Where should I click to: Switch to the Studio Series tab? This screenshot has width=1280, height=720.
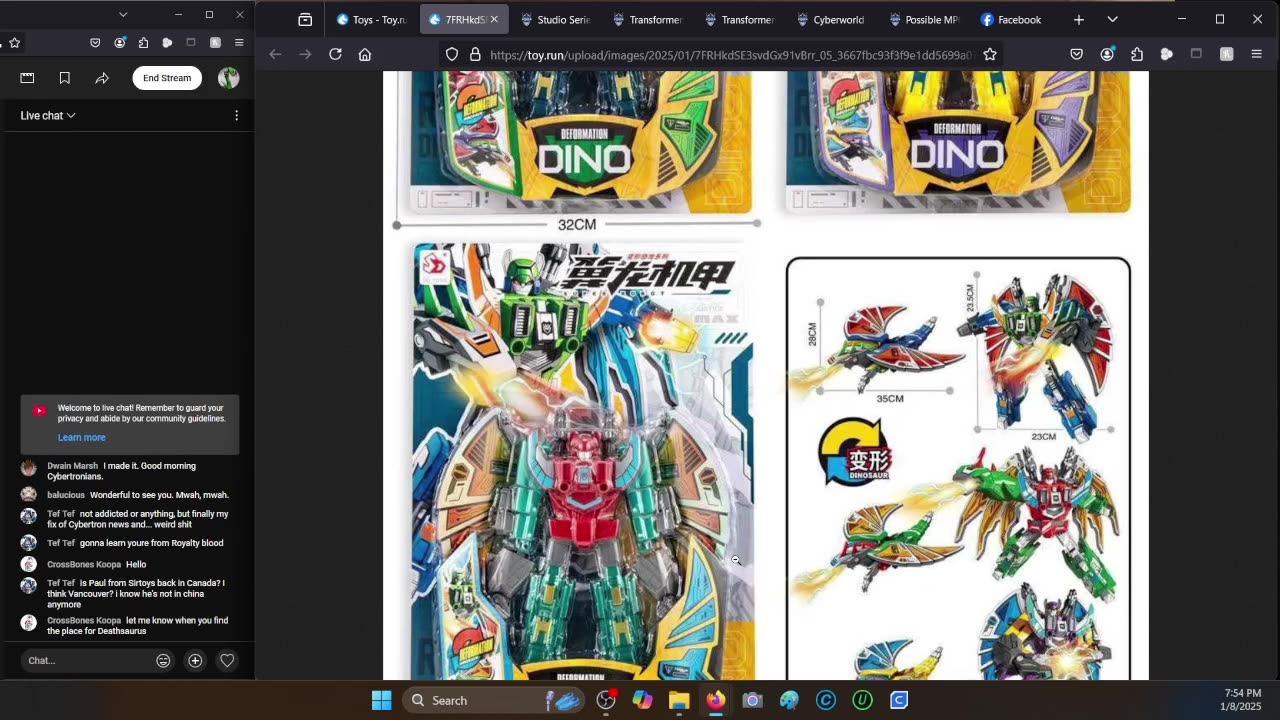556,19
